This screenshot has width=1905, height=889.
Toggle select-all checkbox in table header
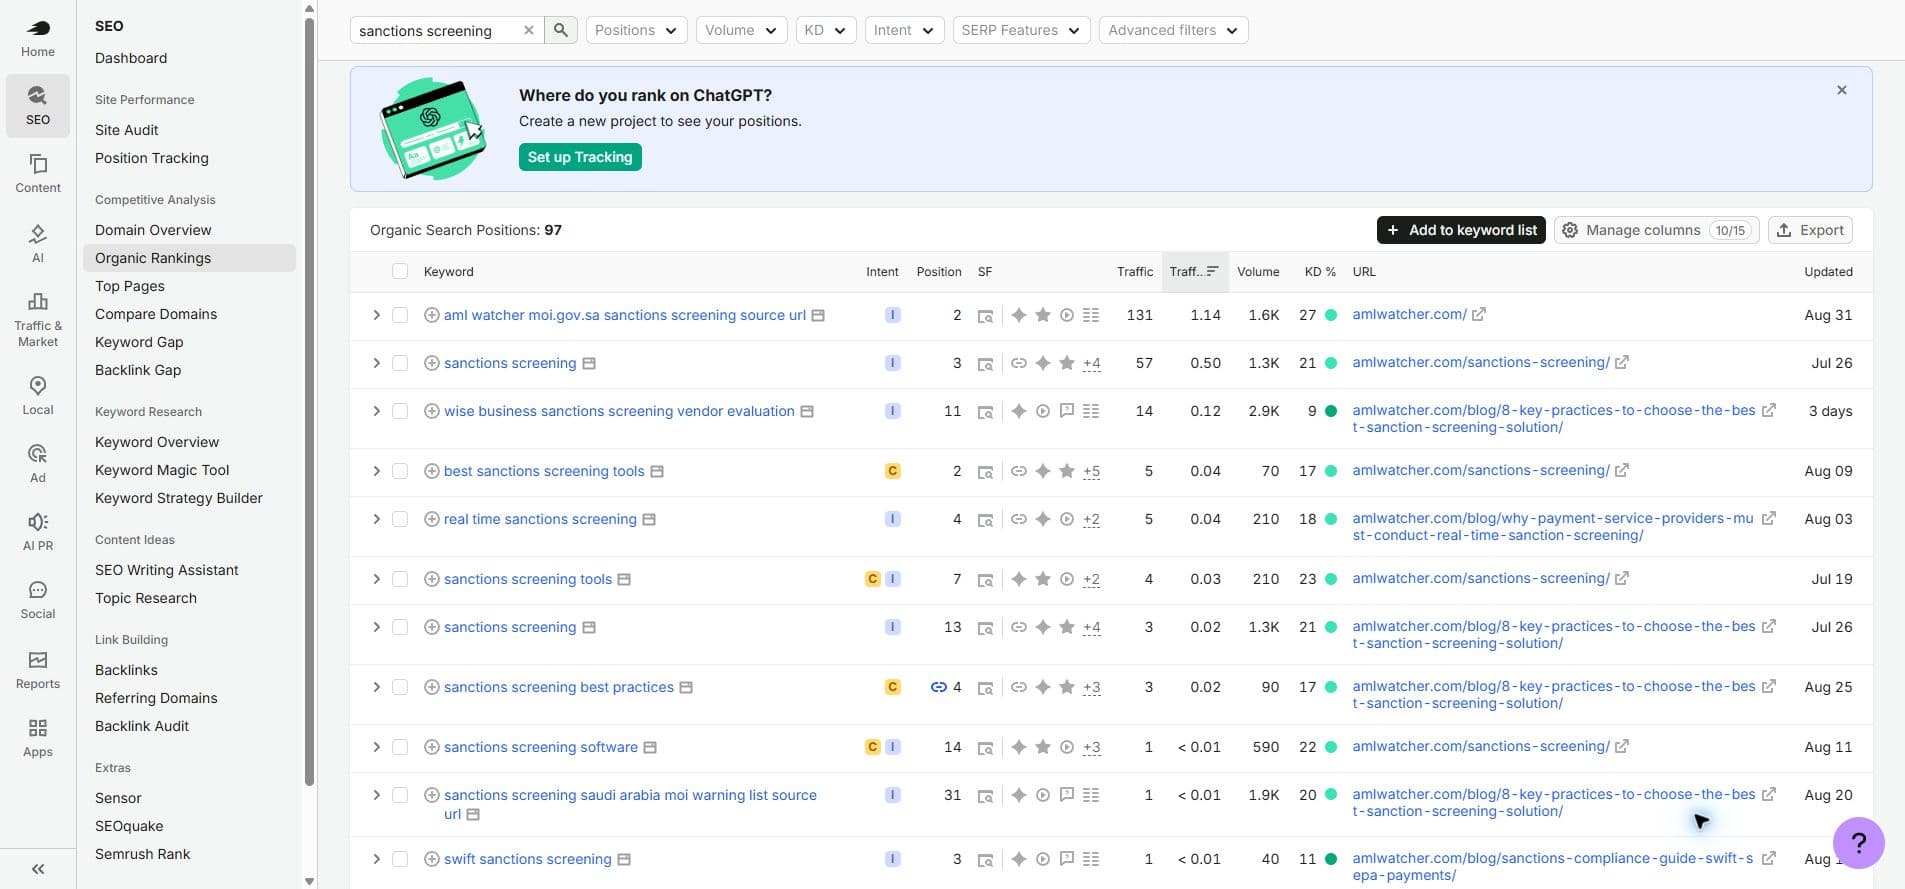point(400,271)
